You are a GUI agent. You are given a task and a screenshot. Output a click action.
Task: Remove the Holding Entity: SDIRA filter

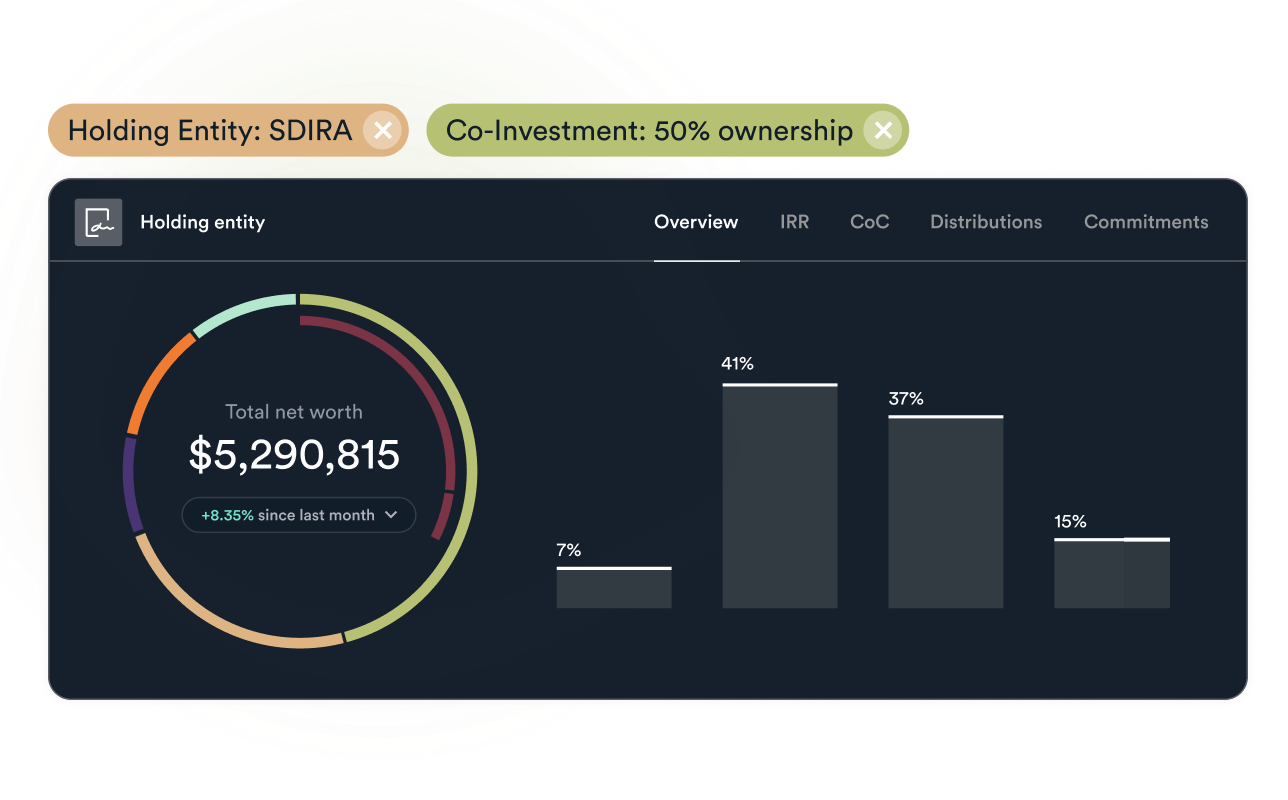click(382, 131)
